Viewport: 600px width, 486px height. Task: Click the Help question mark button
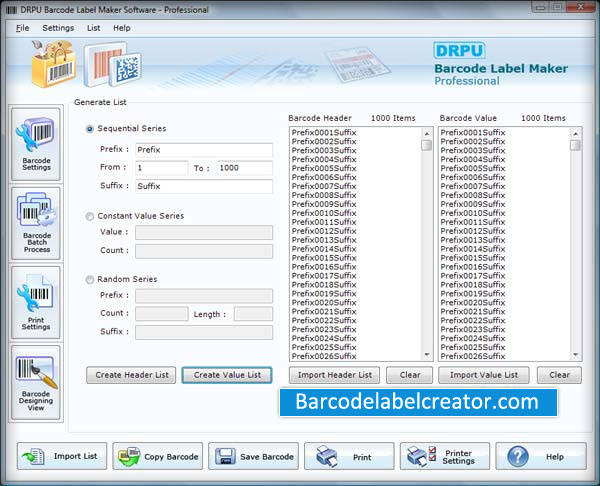click(541, 456)
